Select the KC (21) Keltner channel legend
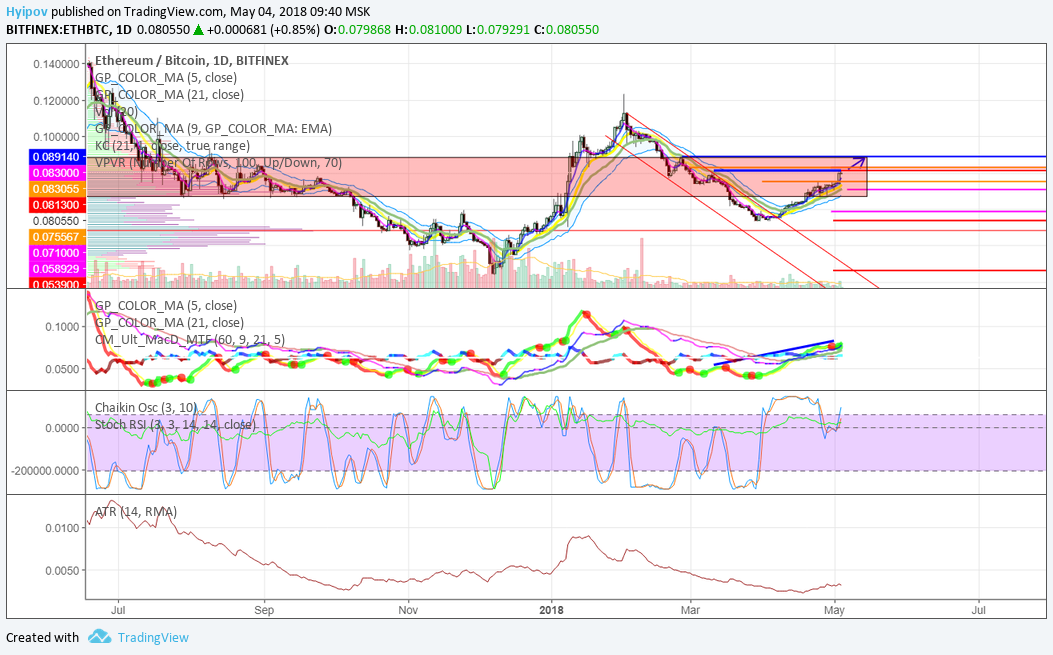This screenshot has width=1053, height=655. (x=173, y=145)
